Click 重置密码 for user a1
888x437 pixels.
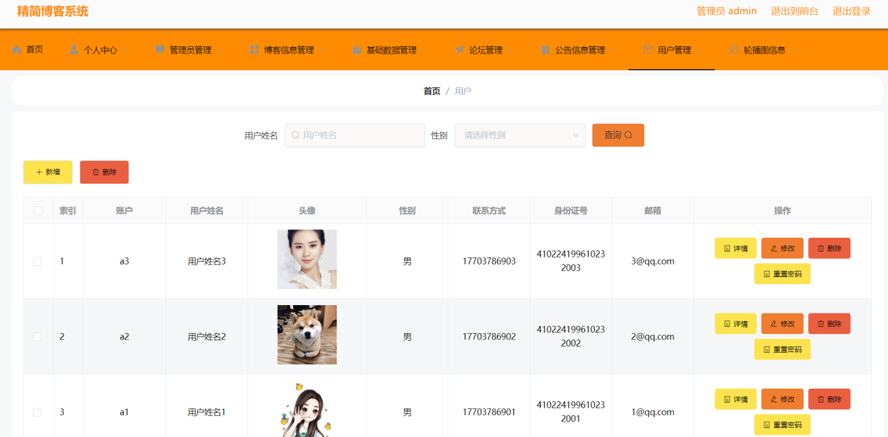coord(782,425)
